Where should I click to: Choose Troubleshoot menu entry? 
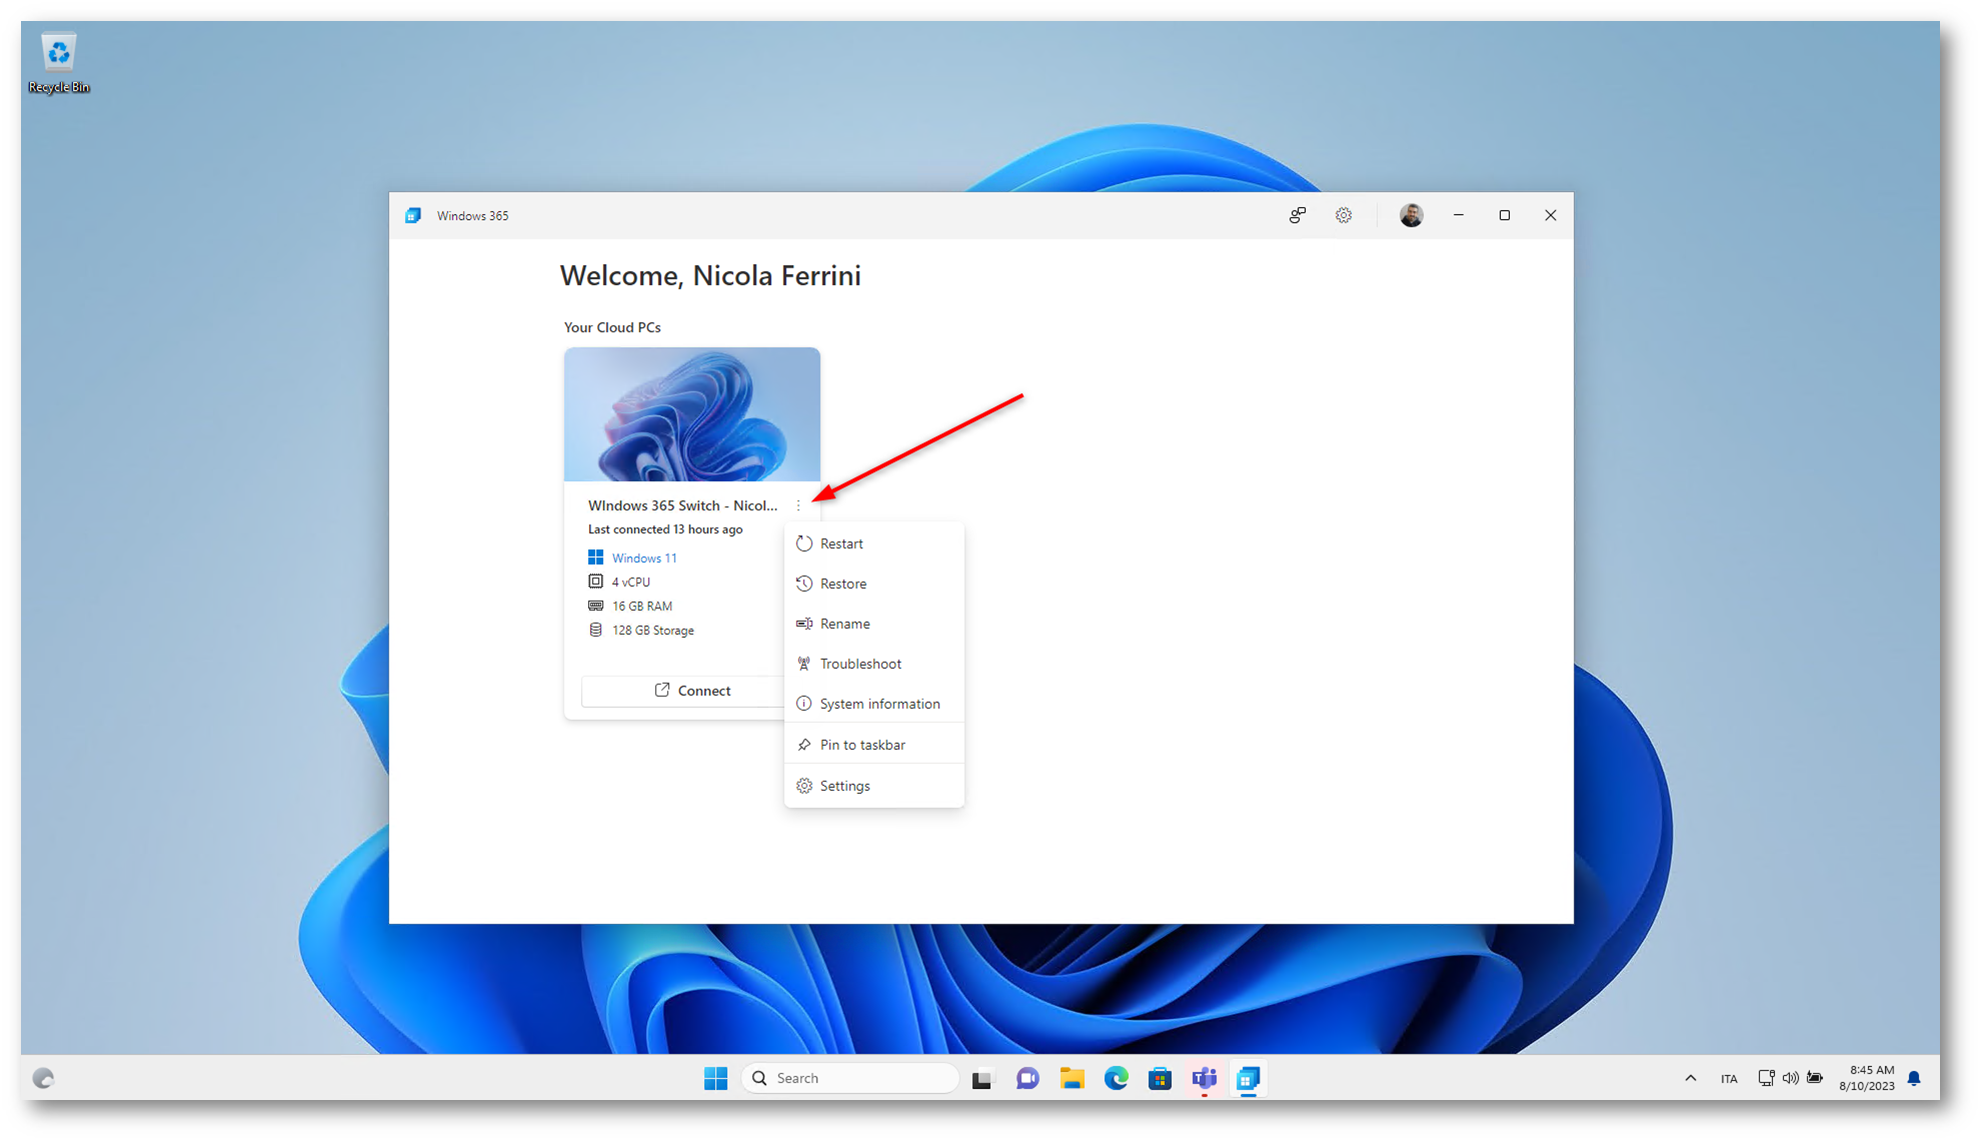[x=860, y=664]
